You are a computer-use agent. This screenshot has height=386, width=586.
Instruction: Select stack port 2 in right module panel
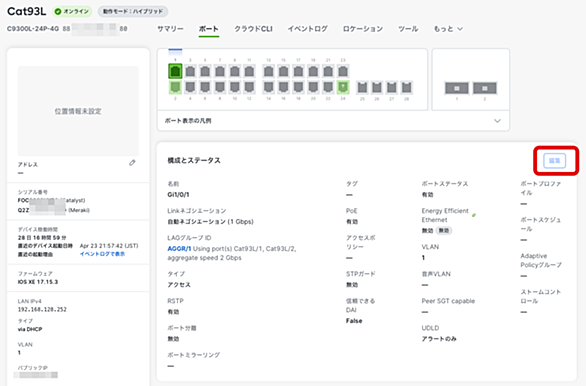click(485, 88)
